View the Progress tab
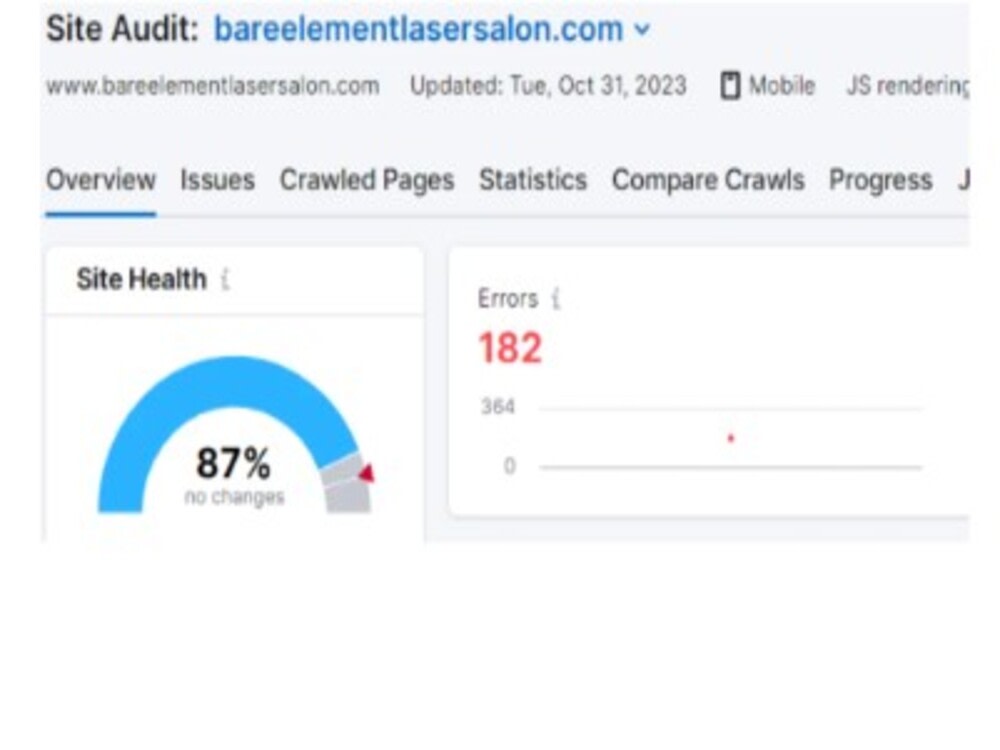The height and width of the screenshot is (750, 1000). tap(880, 180)
